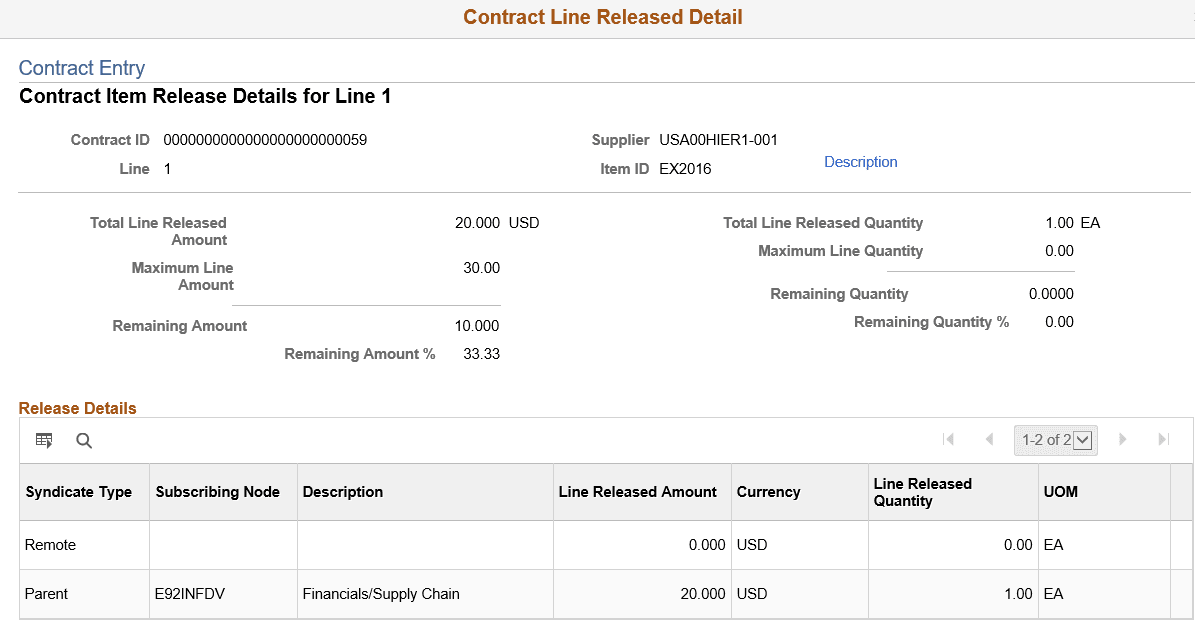1195x628 pixels.
Task: Sort by the Syndicate Type column header
Action: 78,491
